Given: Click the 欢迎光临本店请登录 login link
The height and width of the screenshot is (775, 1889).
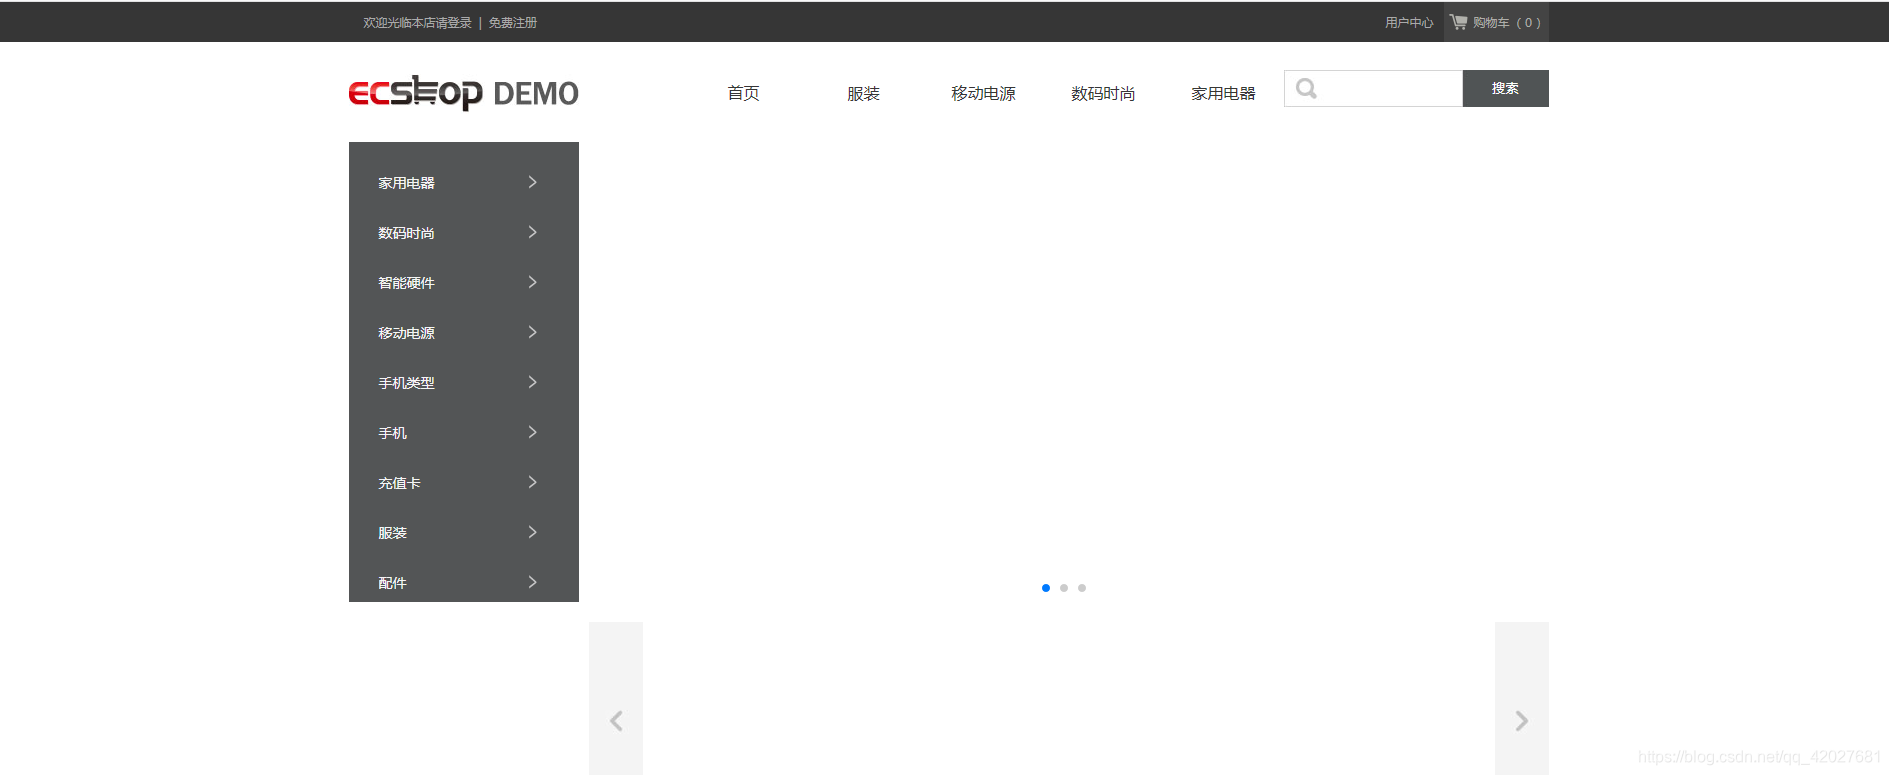Looking at the screenshot, I should point(417,22).
